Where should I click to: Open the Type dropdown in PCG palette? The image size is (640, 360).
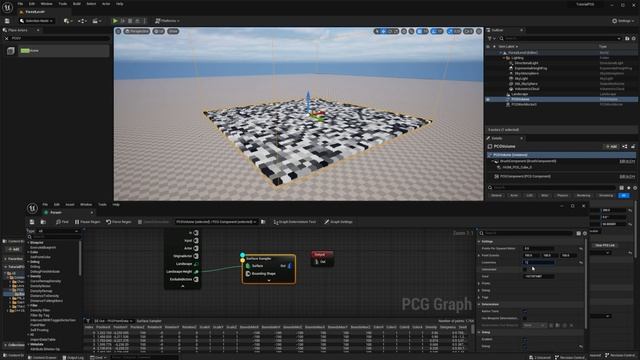[58, 231]
